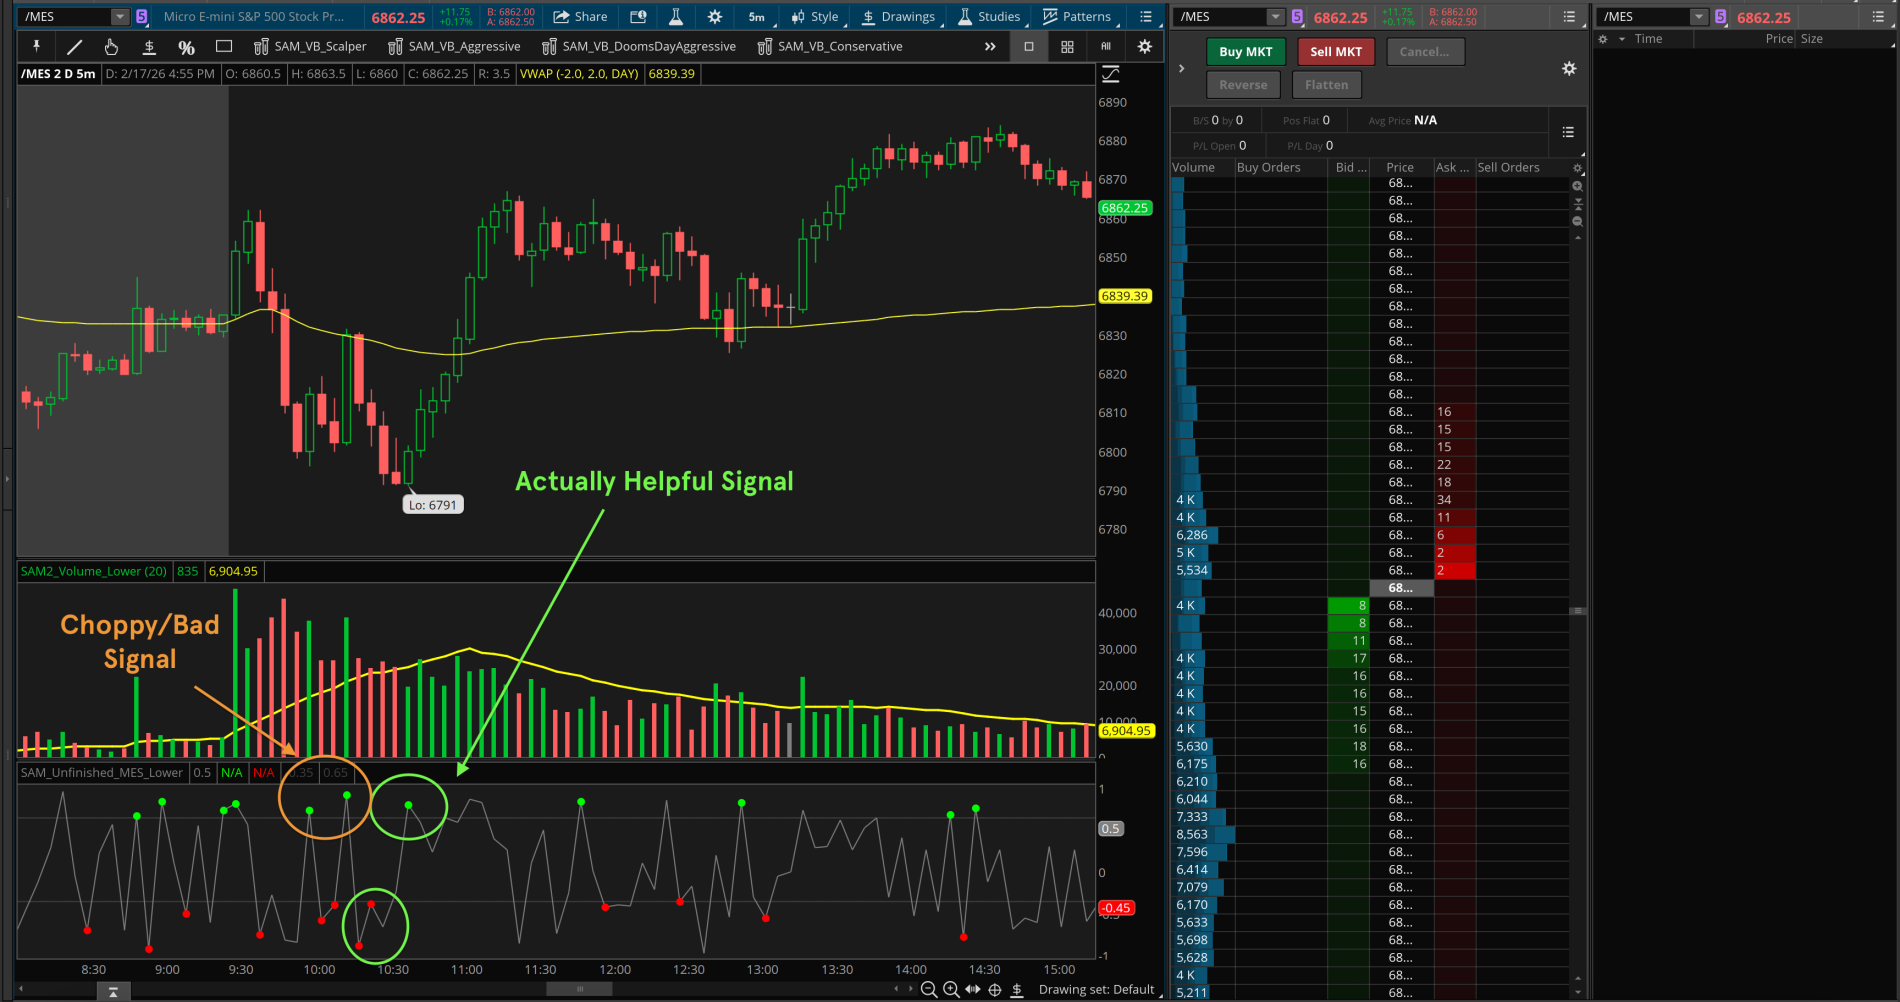Open Active Trader settings gear icon
Viewport: 1900px width, 1002px height.
click(1568, 68)
